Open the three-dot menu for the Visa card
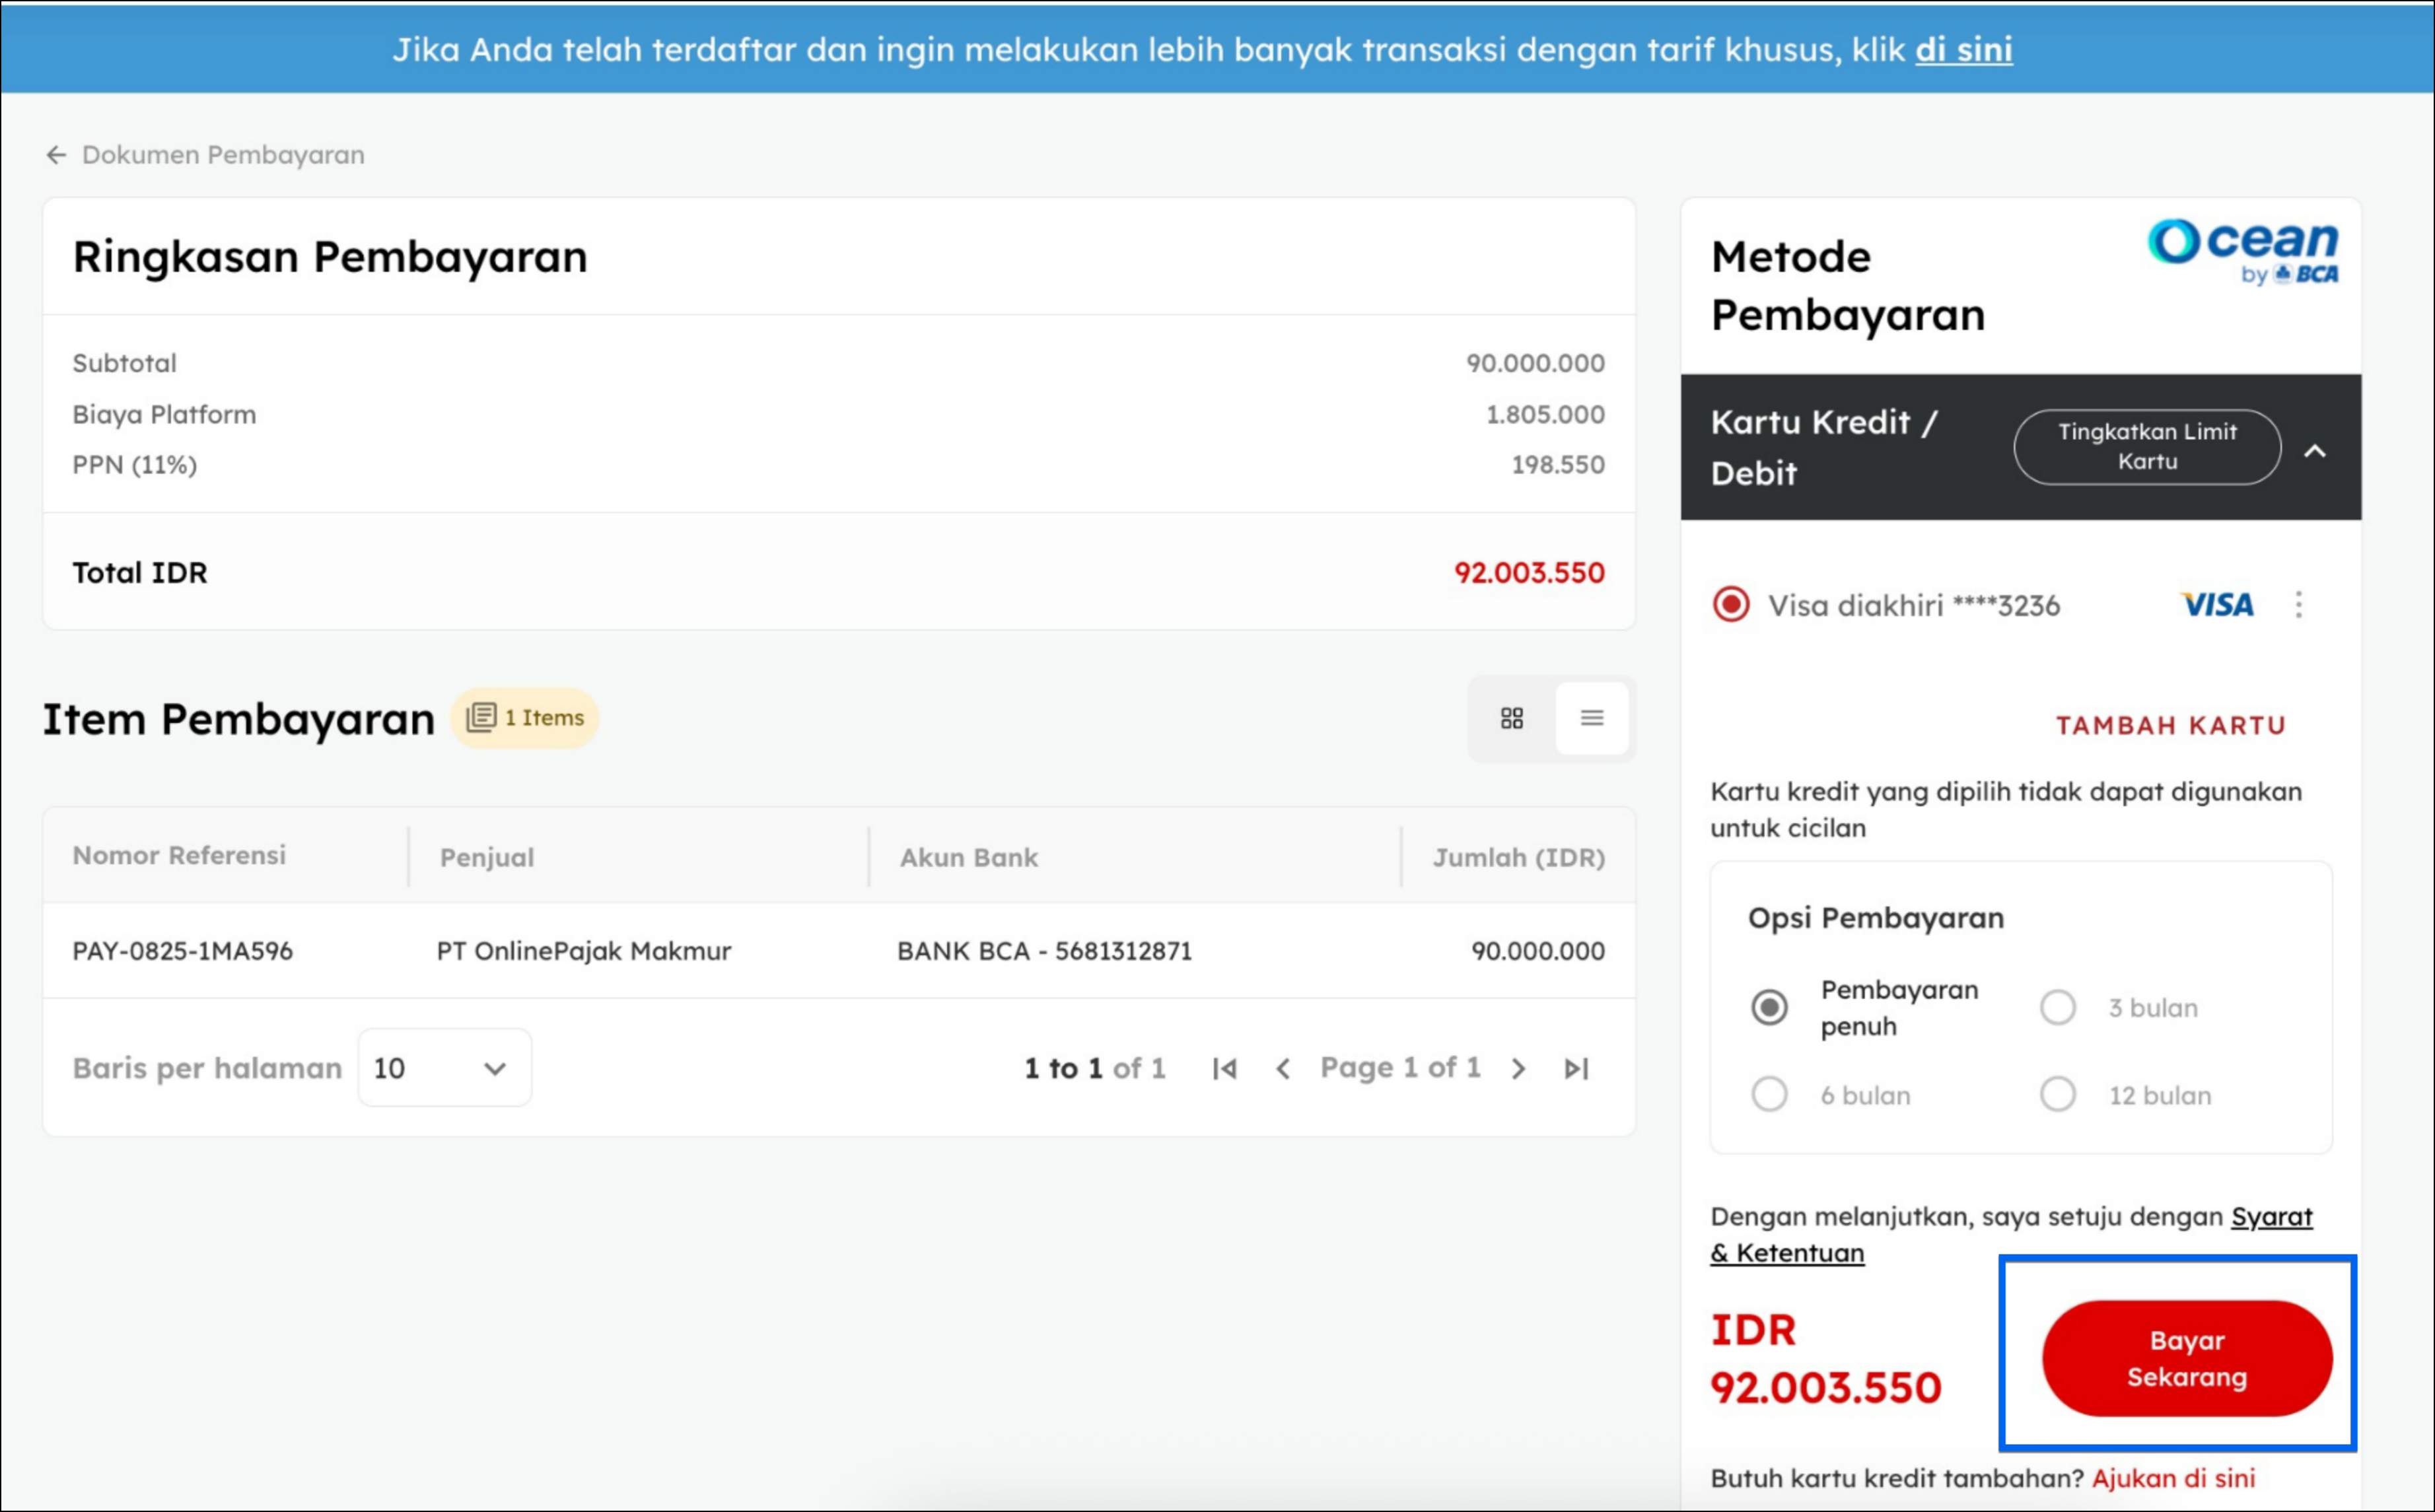The width and height of the screenshot is (2435, 1512). coord(2299,605)
